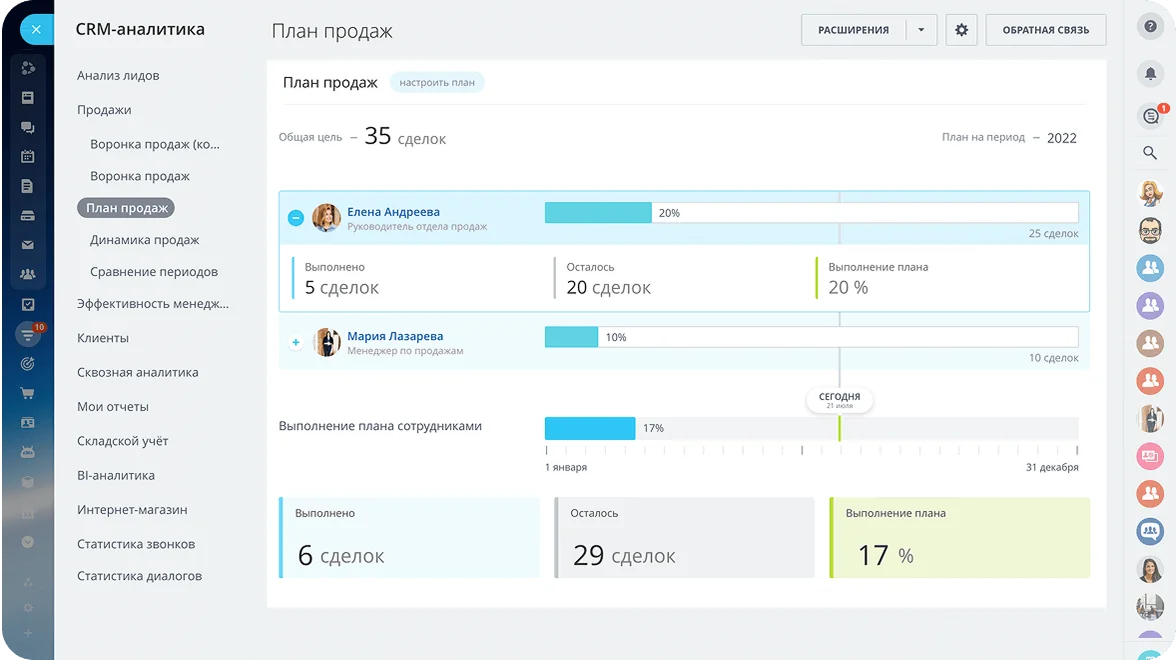
Task: Click the СЕГОДНЯ marker on the timeline
Action: click(840, 398)
